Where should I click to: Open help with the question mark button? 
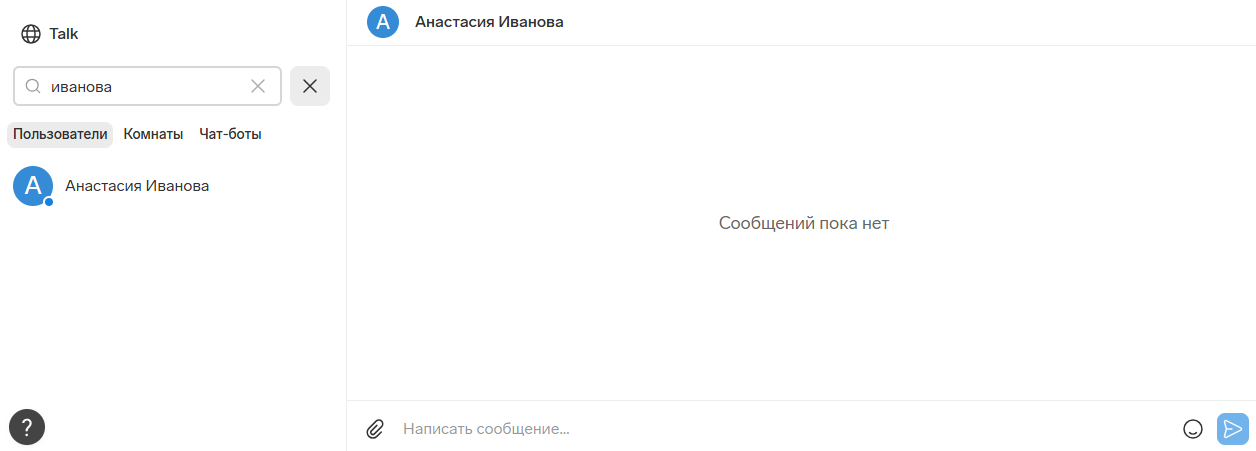[x=27, y=427]
